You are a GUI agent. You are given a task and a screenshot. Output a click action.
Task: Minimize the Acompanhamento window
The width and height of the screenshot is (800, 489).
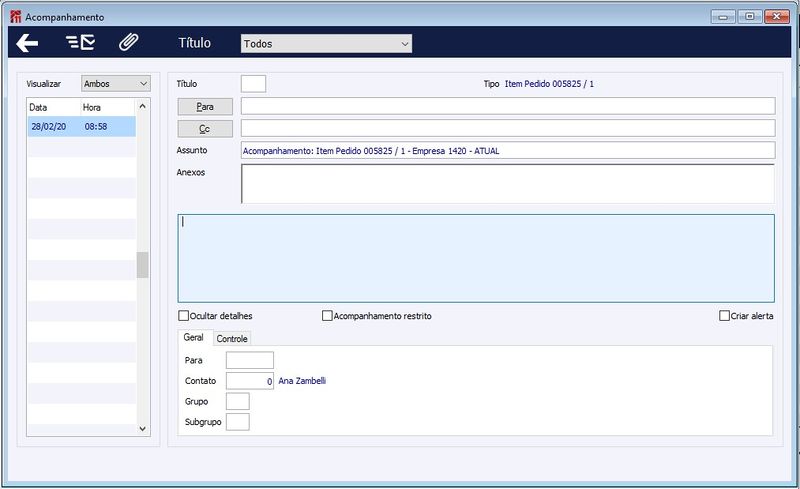pyautogui.click(x=723, y=17)
